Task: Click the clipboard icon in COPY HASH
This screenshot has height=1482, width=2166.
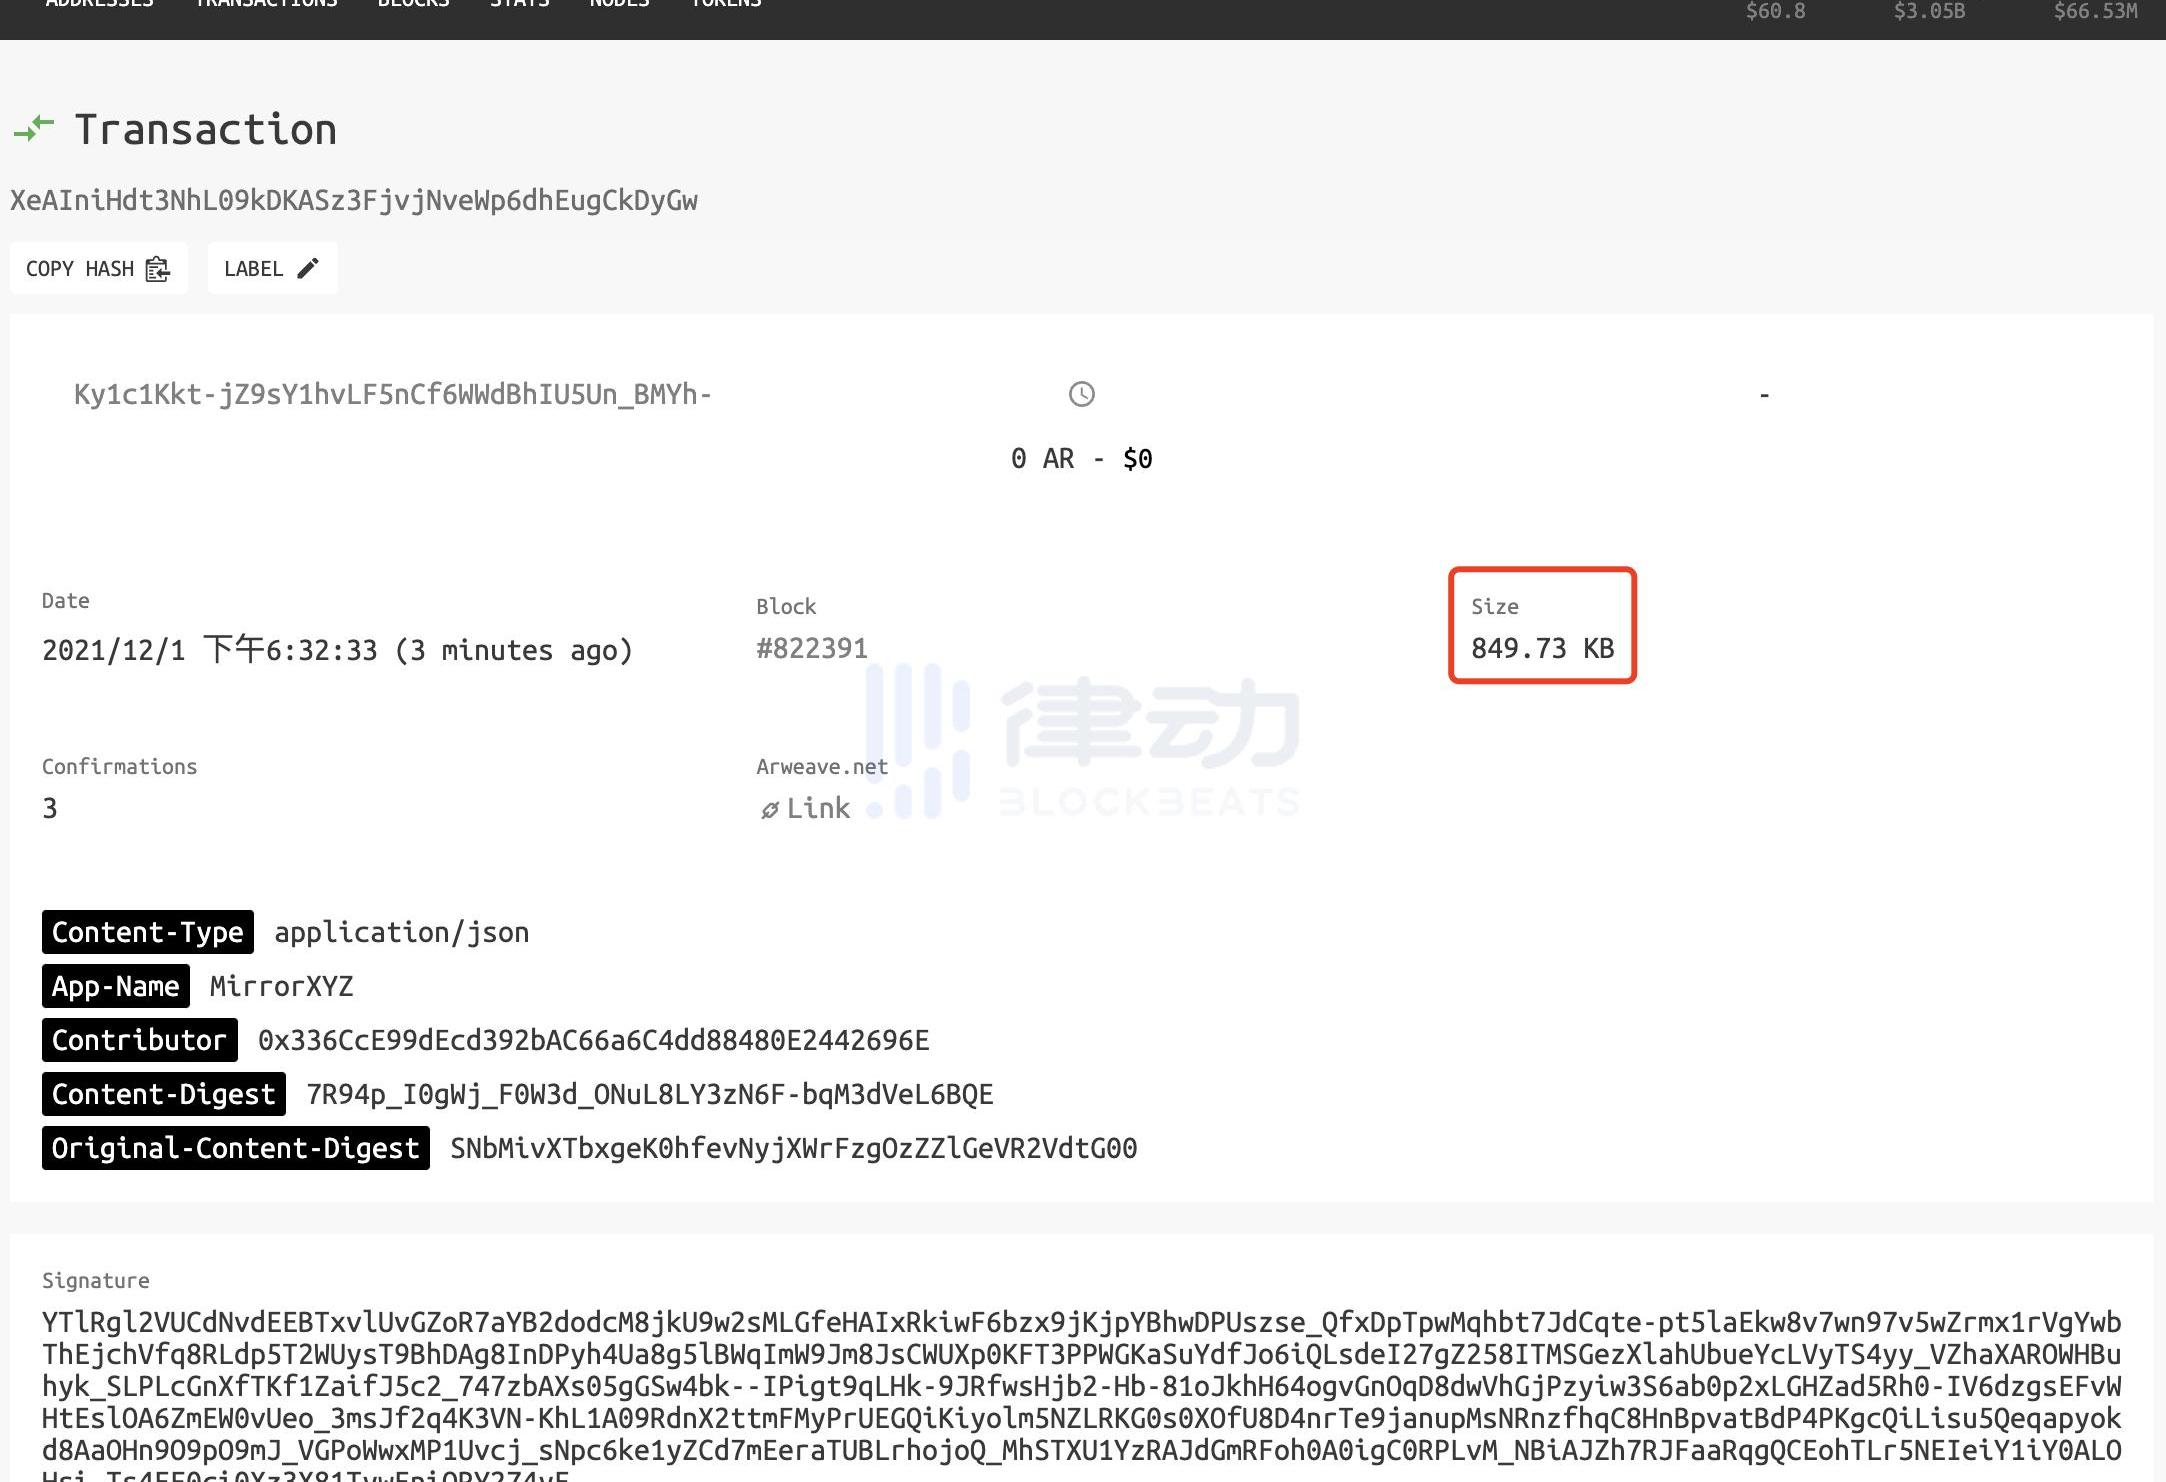Action: click(x=158, y=269)
